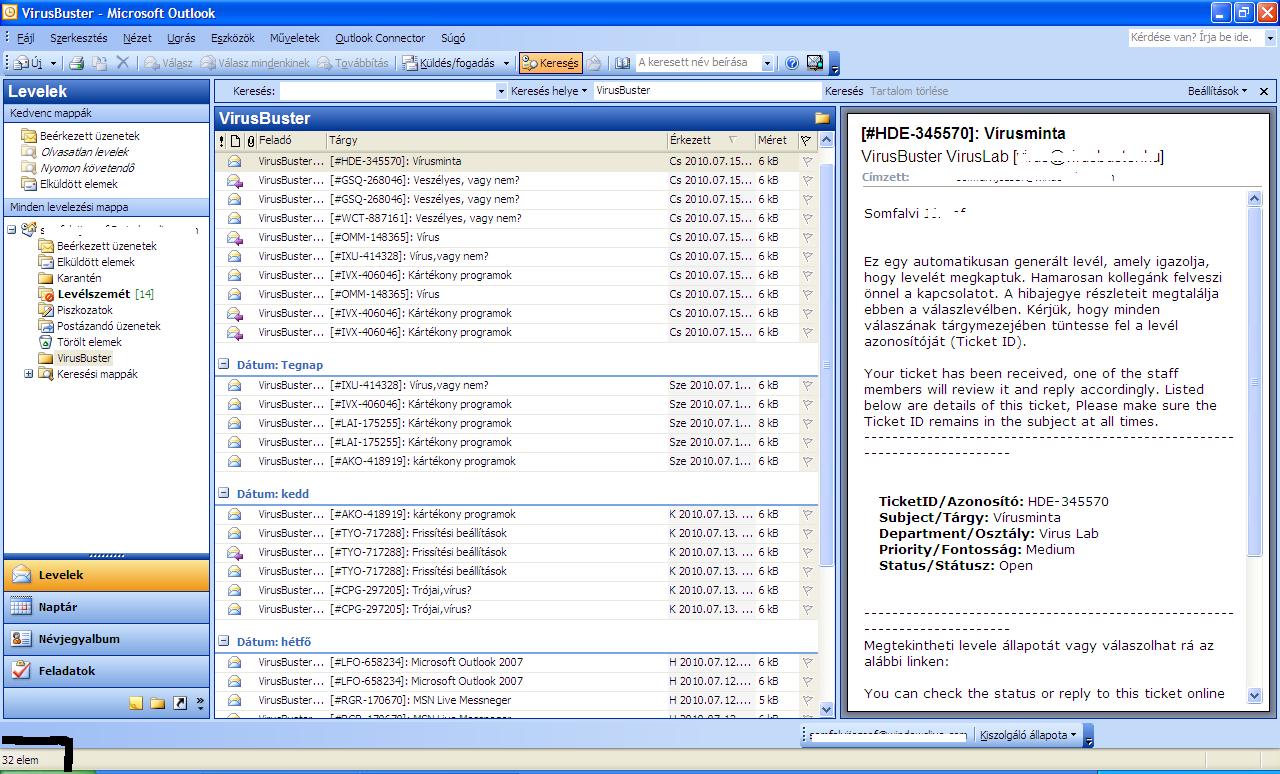Open the Küldés/fogadás dropdown arrow
1280x774 pixels.
[506, 63]
